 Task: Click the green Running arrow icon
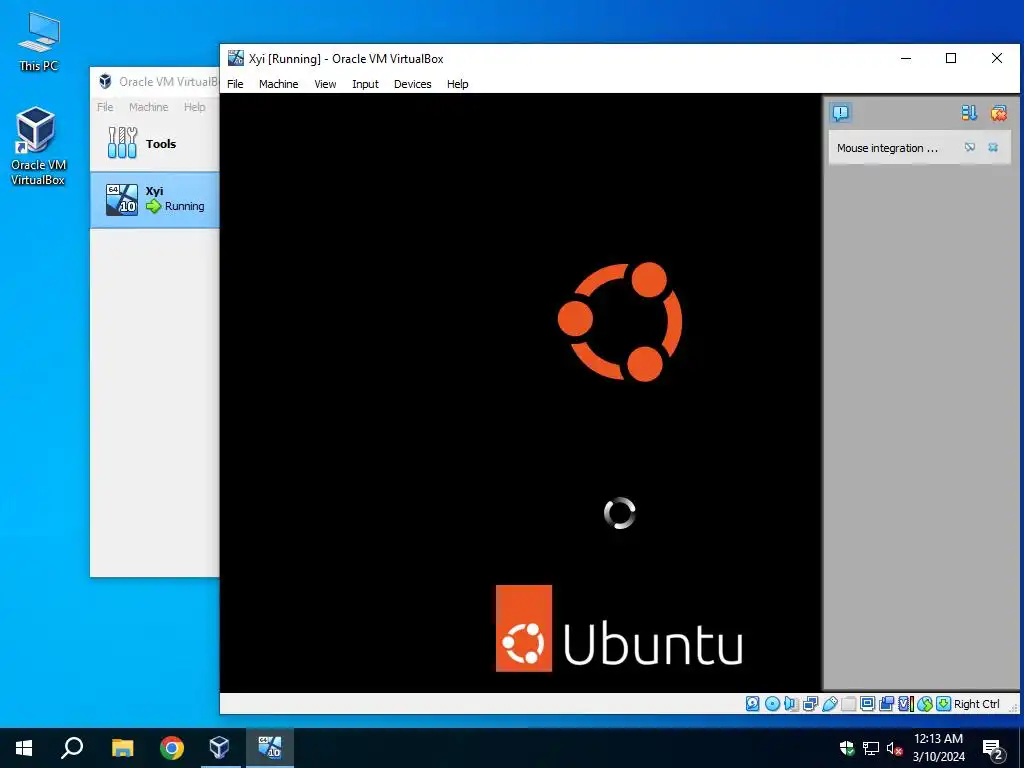(153, 206)
